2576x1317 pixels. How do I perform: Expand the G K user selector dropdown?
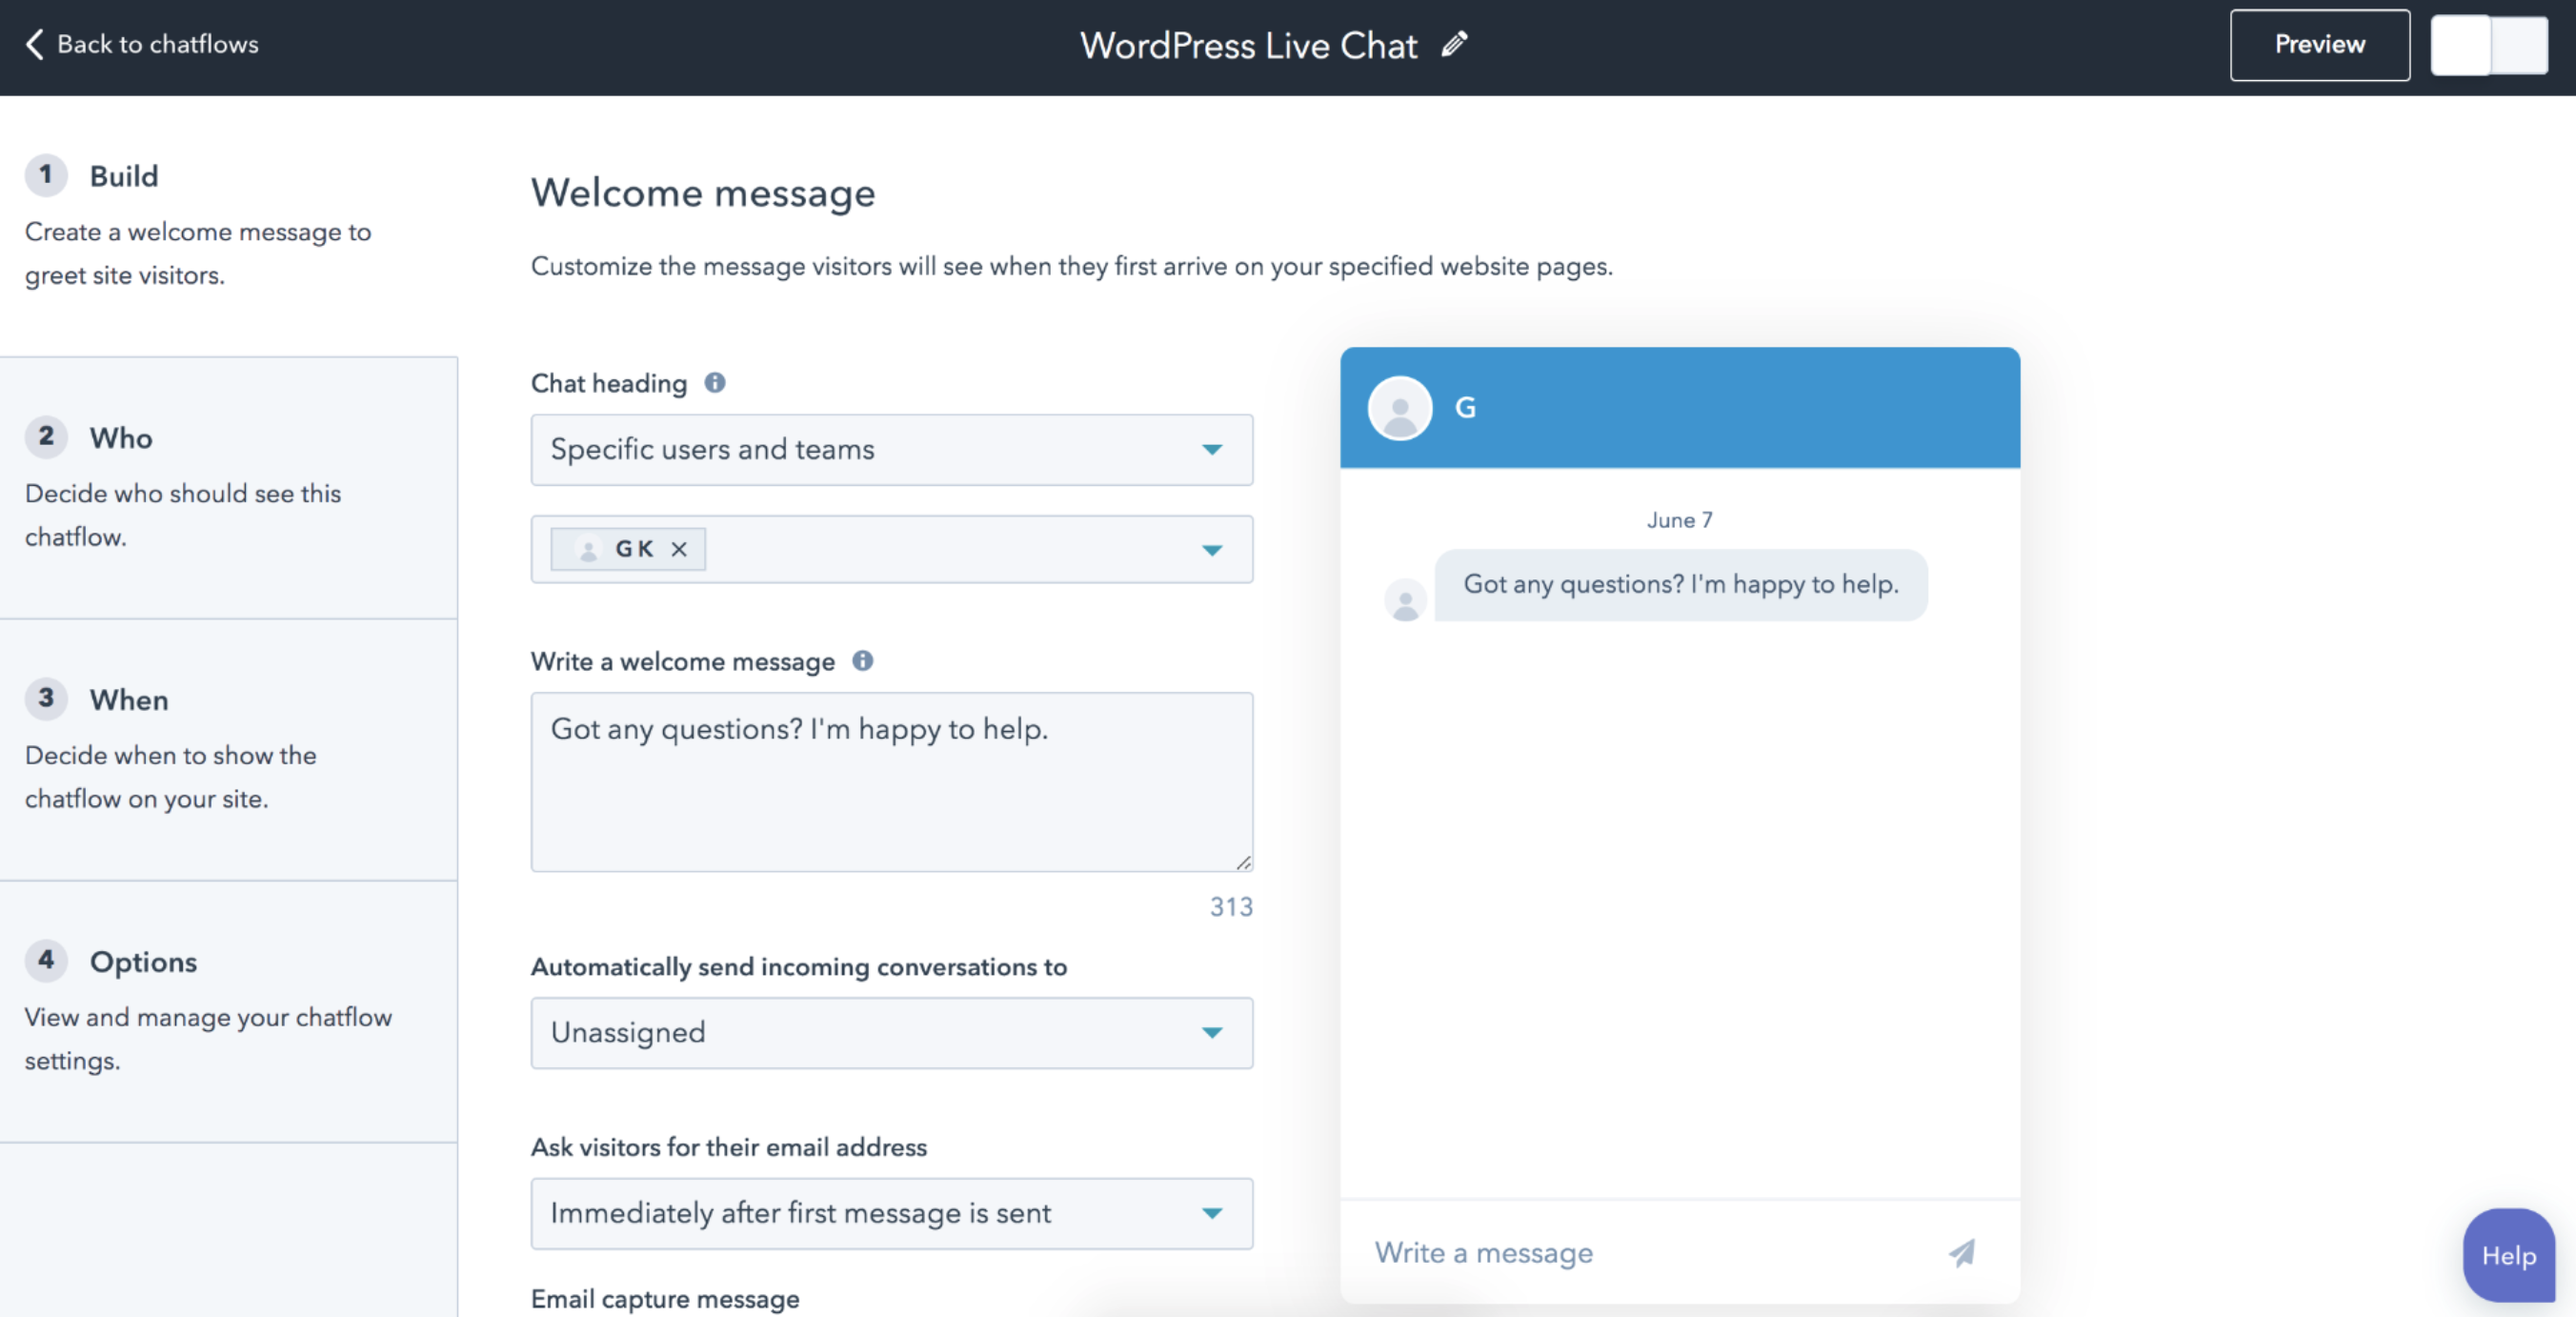pyautogui.click(x=1212, y=550)
